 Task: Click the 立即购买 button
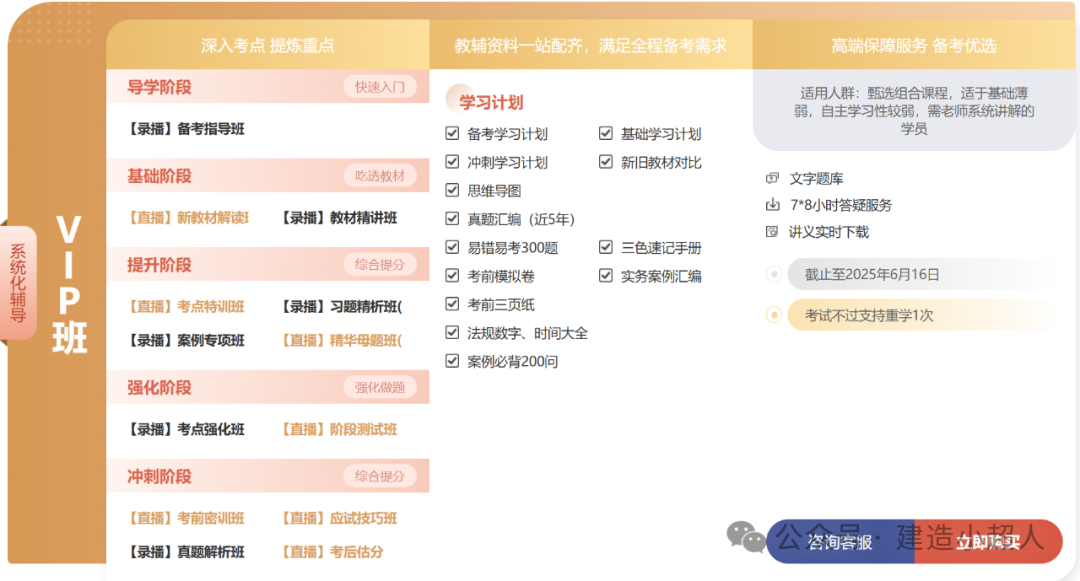tap(987, 542)
